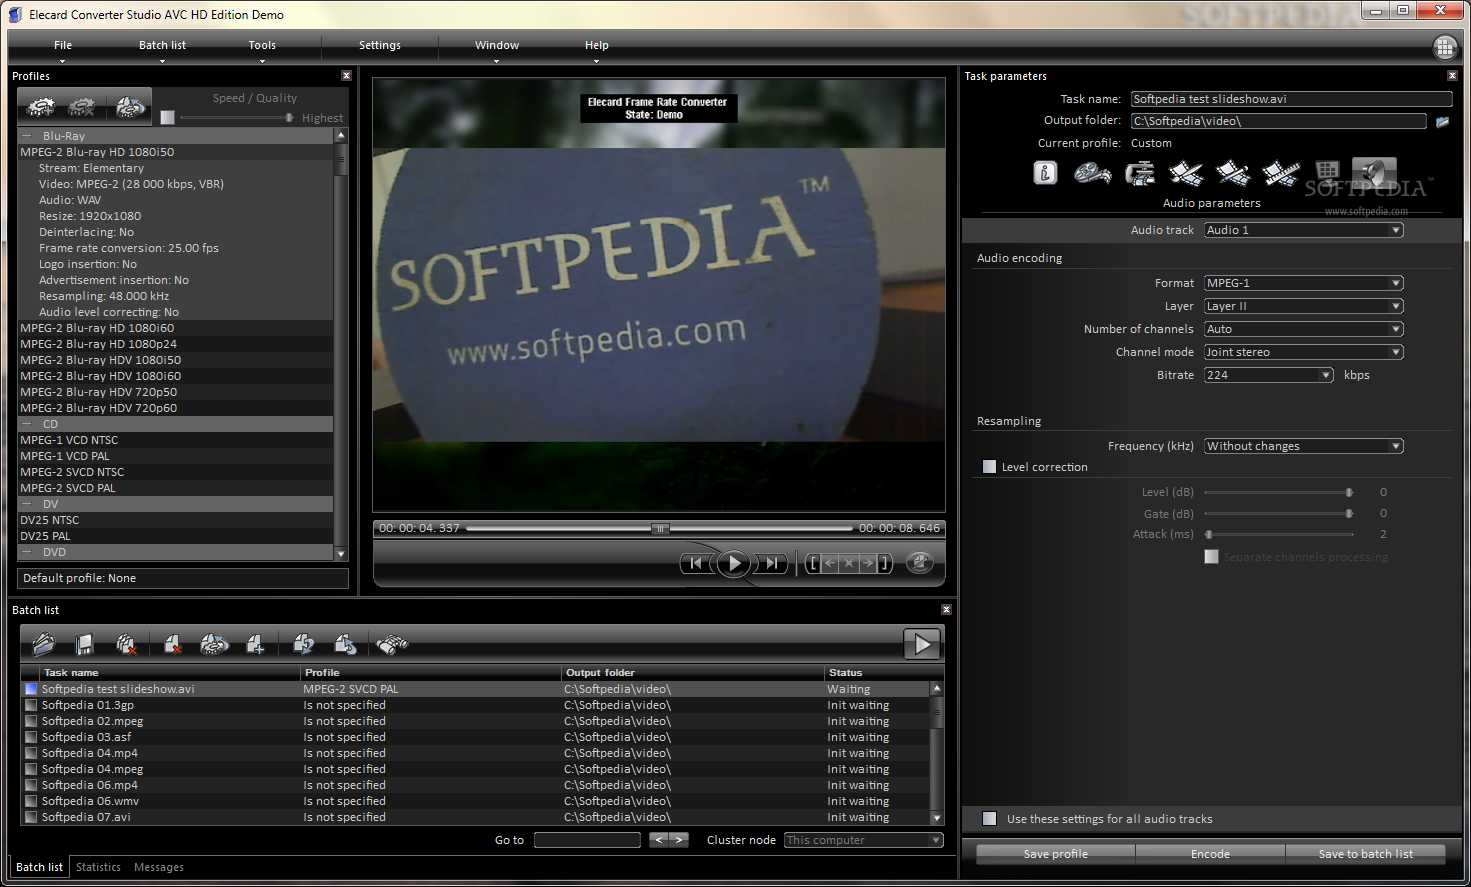Open the Tools menu
The width and height of the screenshot is (1471, 887).
coord(262,45)
